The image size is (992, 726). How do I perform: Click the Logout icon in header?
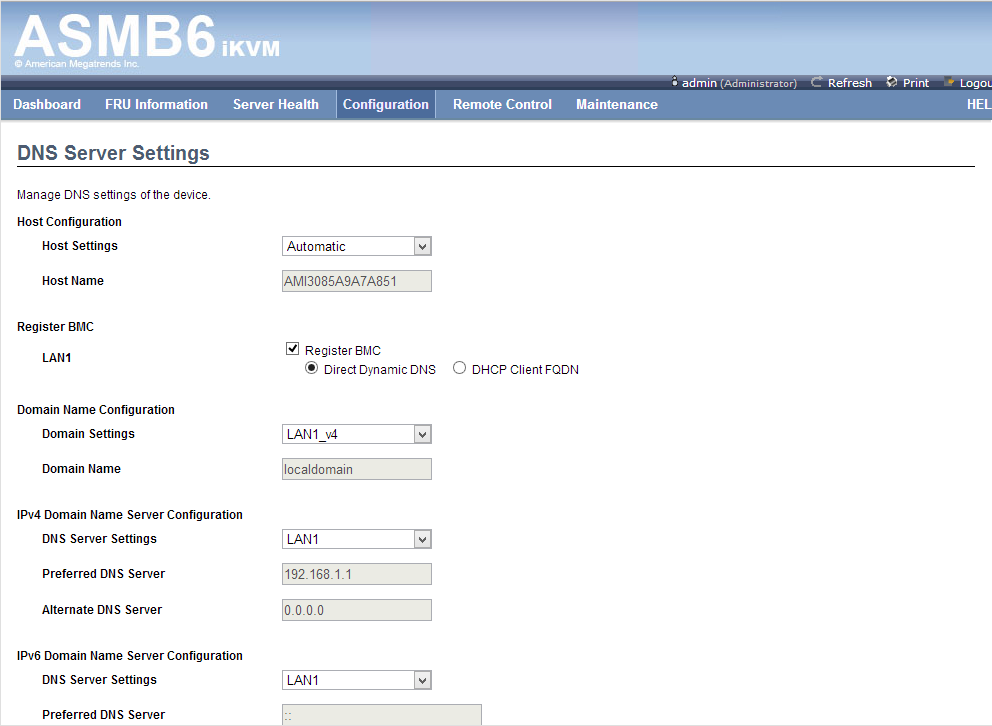coord(949,82)
